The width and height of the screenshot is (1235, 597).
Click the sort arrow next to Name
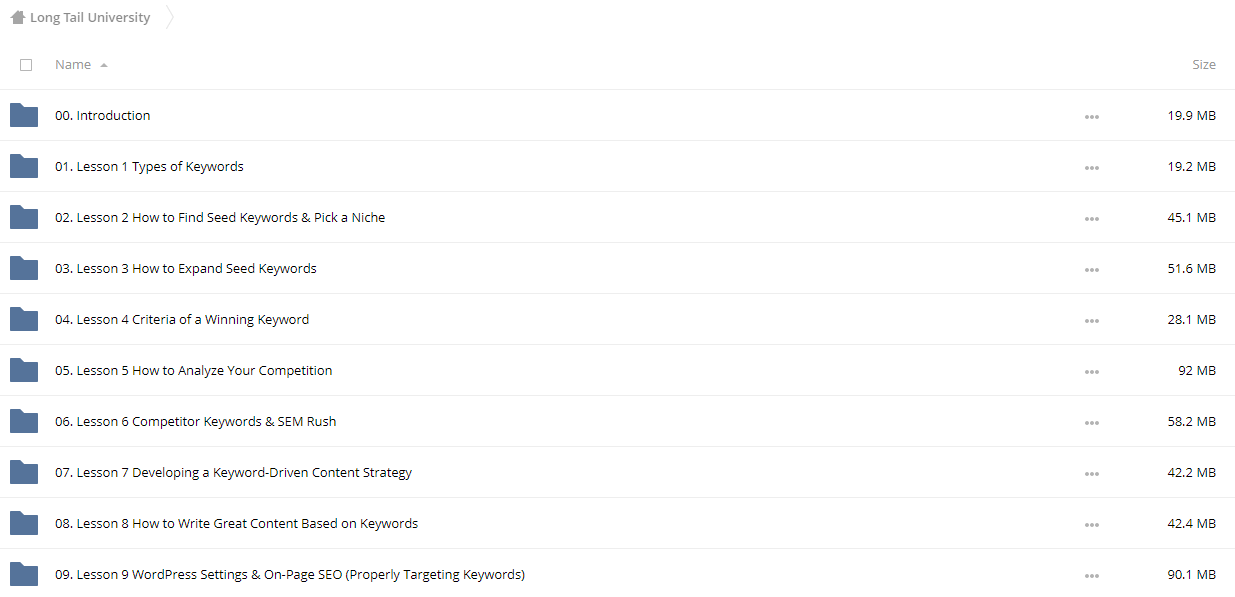[x=104, y=65]
